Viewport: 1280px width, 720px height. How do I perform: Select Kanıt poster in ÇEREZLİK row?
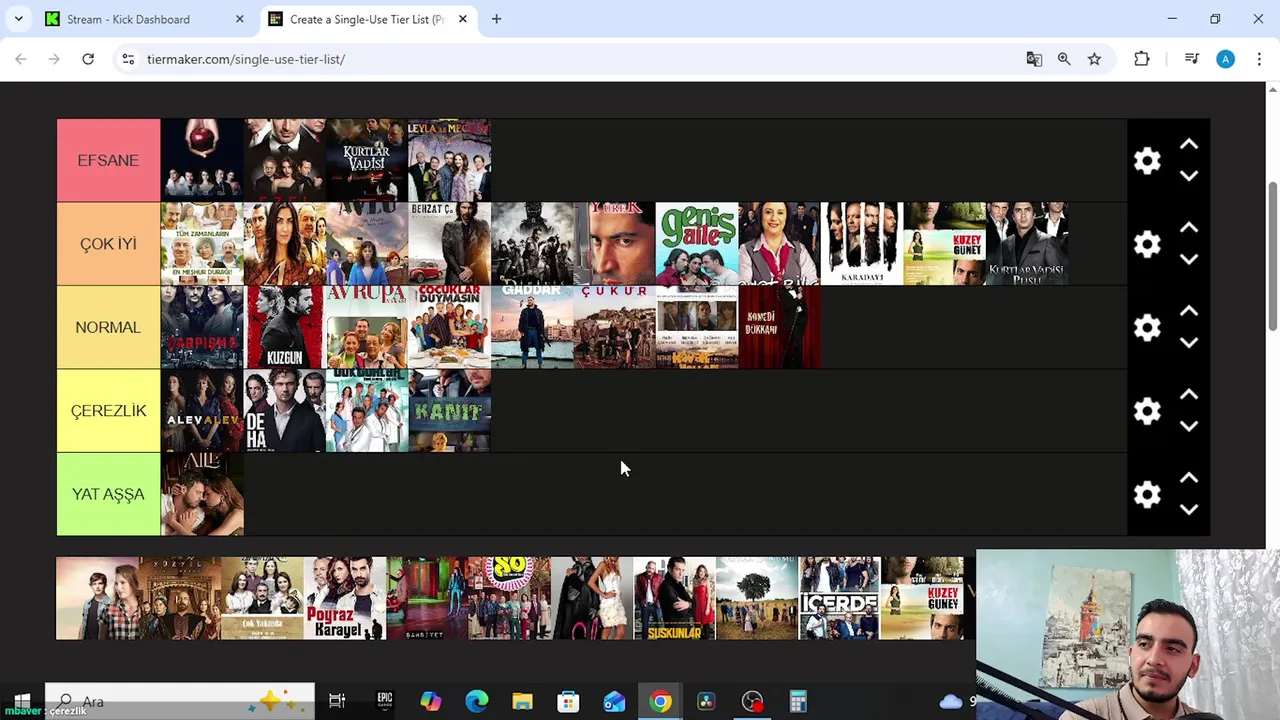[x=449, y=411]
